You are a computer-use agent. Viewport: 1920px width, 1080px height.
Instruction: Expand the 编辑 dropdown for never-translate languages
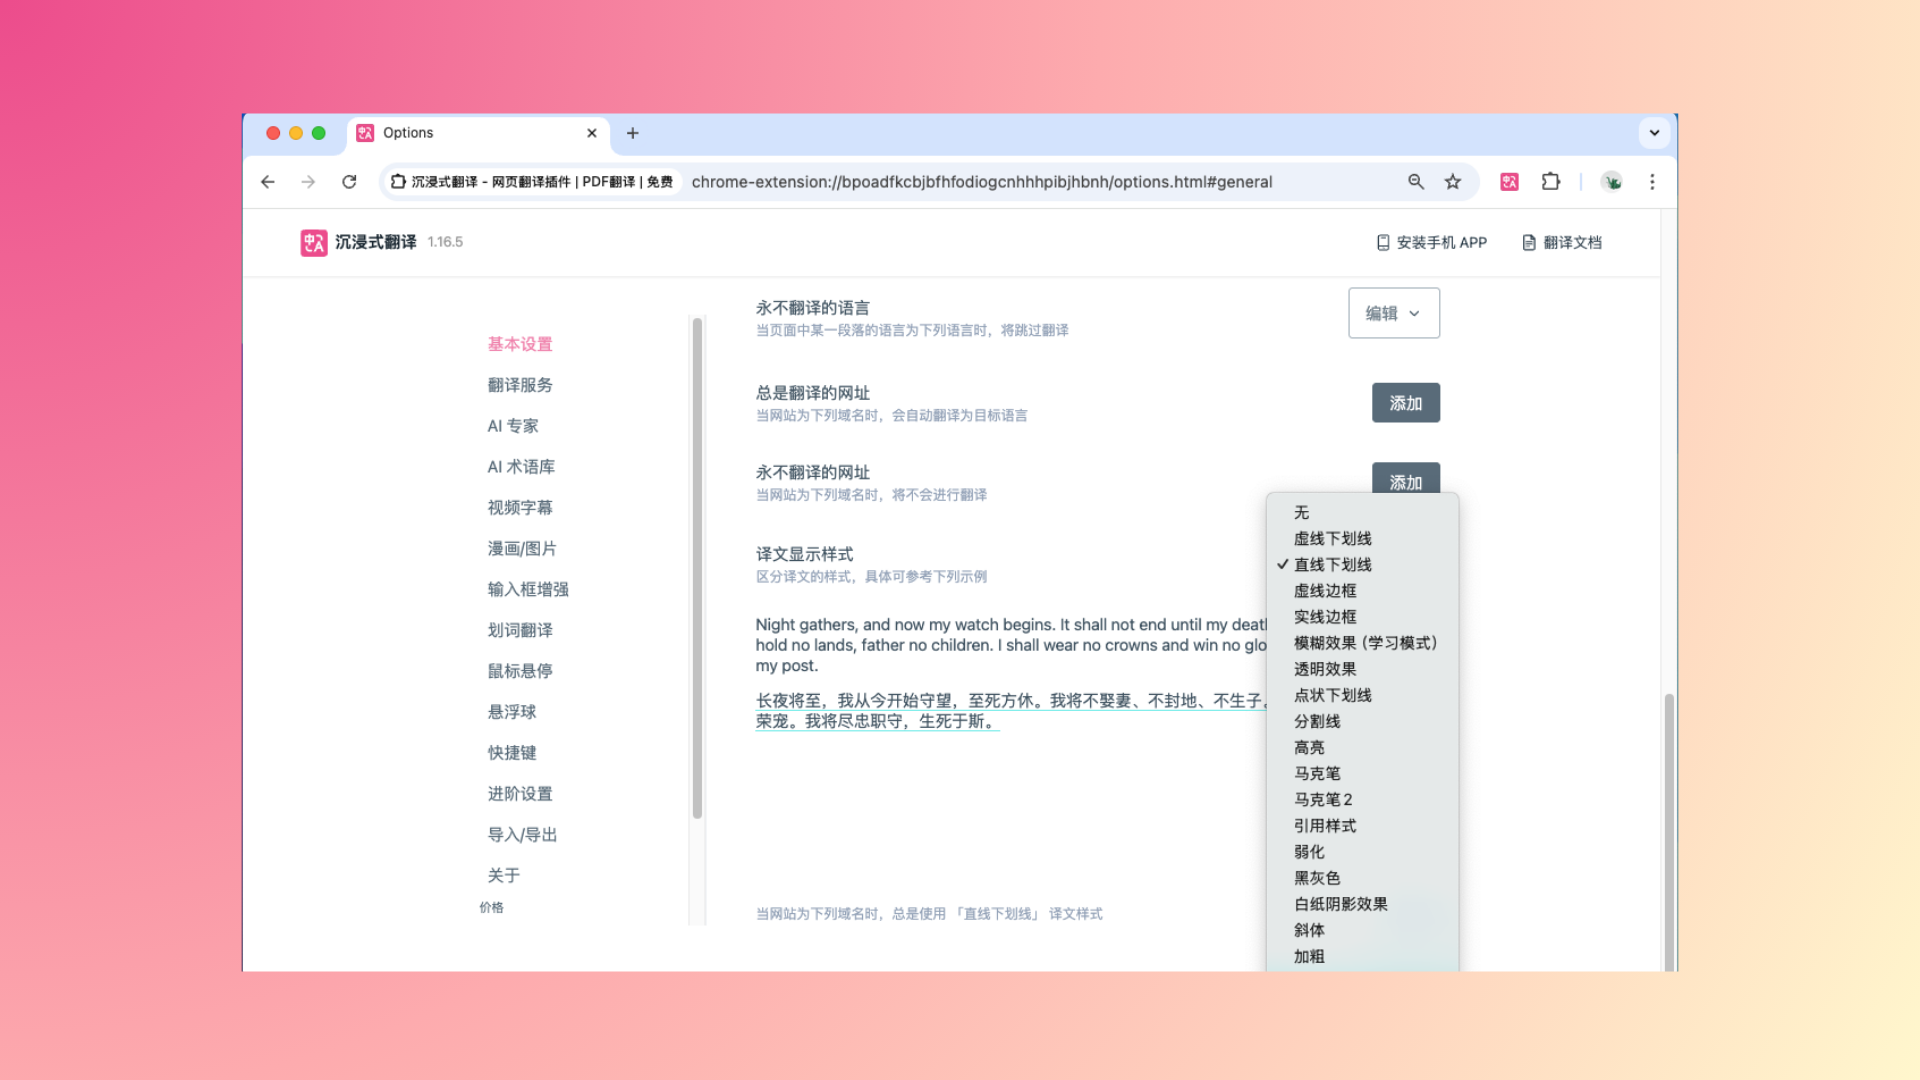(1393, 313)
